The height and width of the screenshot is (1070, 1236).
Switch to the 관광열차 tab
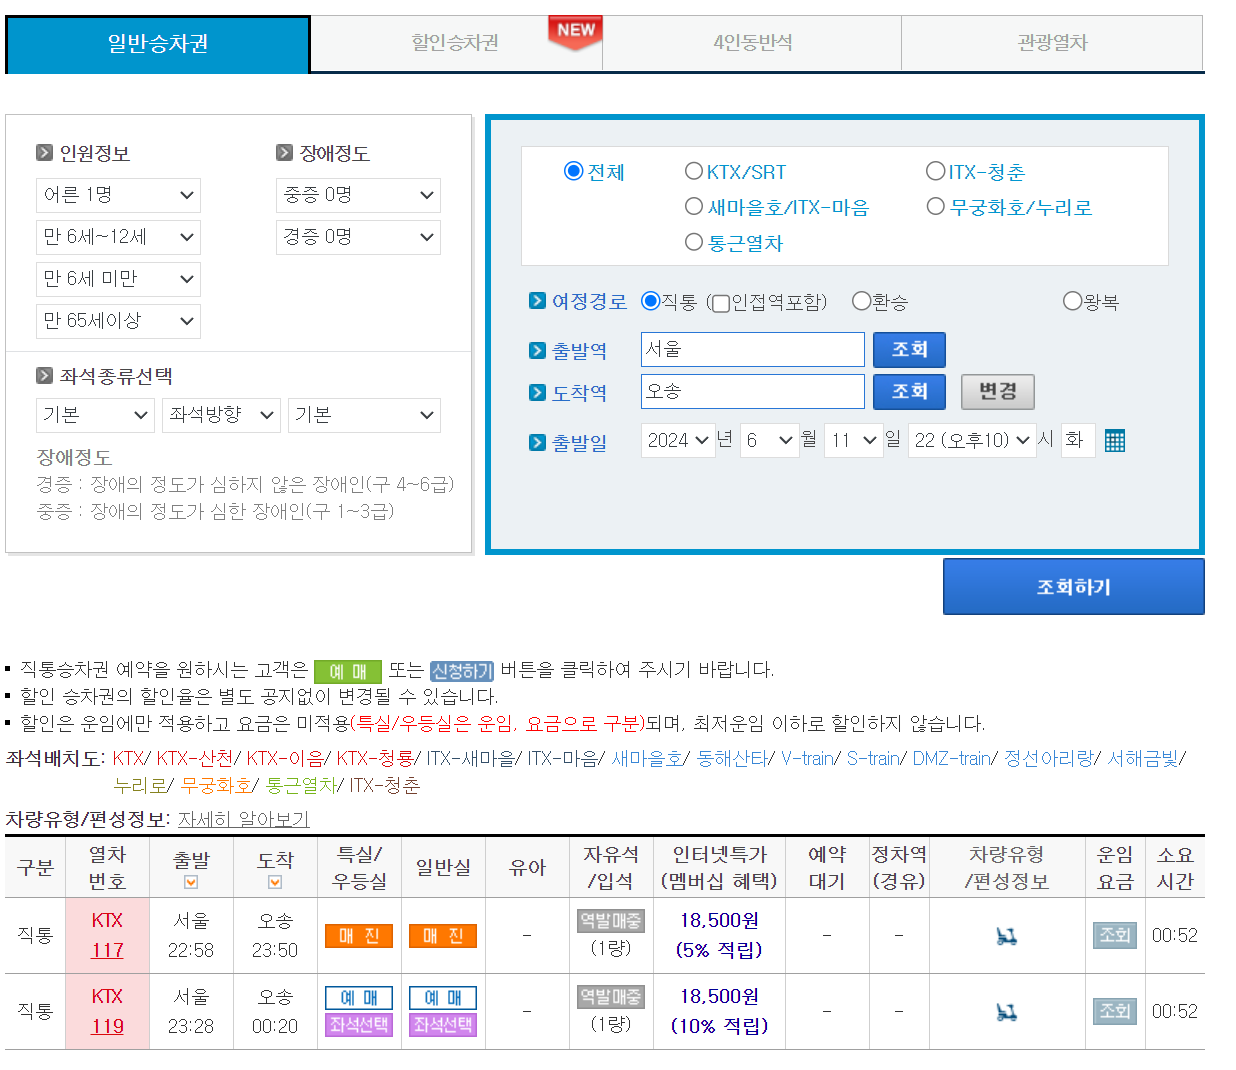pos(1051,44)
